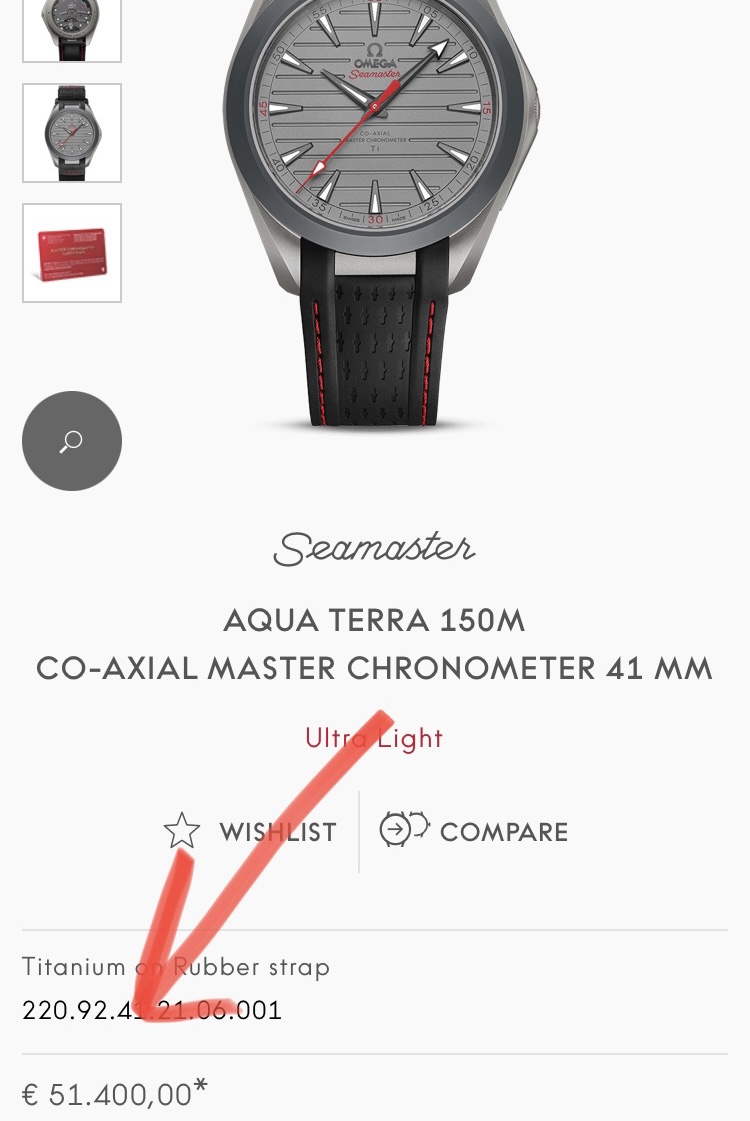Image resolution: width=750 pixels, height=1121 pixels.
Task: Click the Seamaster script logo
Action: [x=375, y=550]
